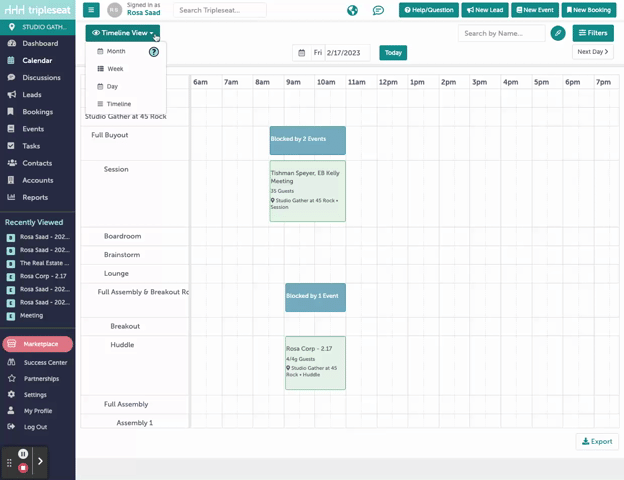Stop the screen recording
Image resolution: width=624 pixels, height=480 pixels.
23,468
